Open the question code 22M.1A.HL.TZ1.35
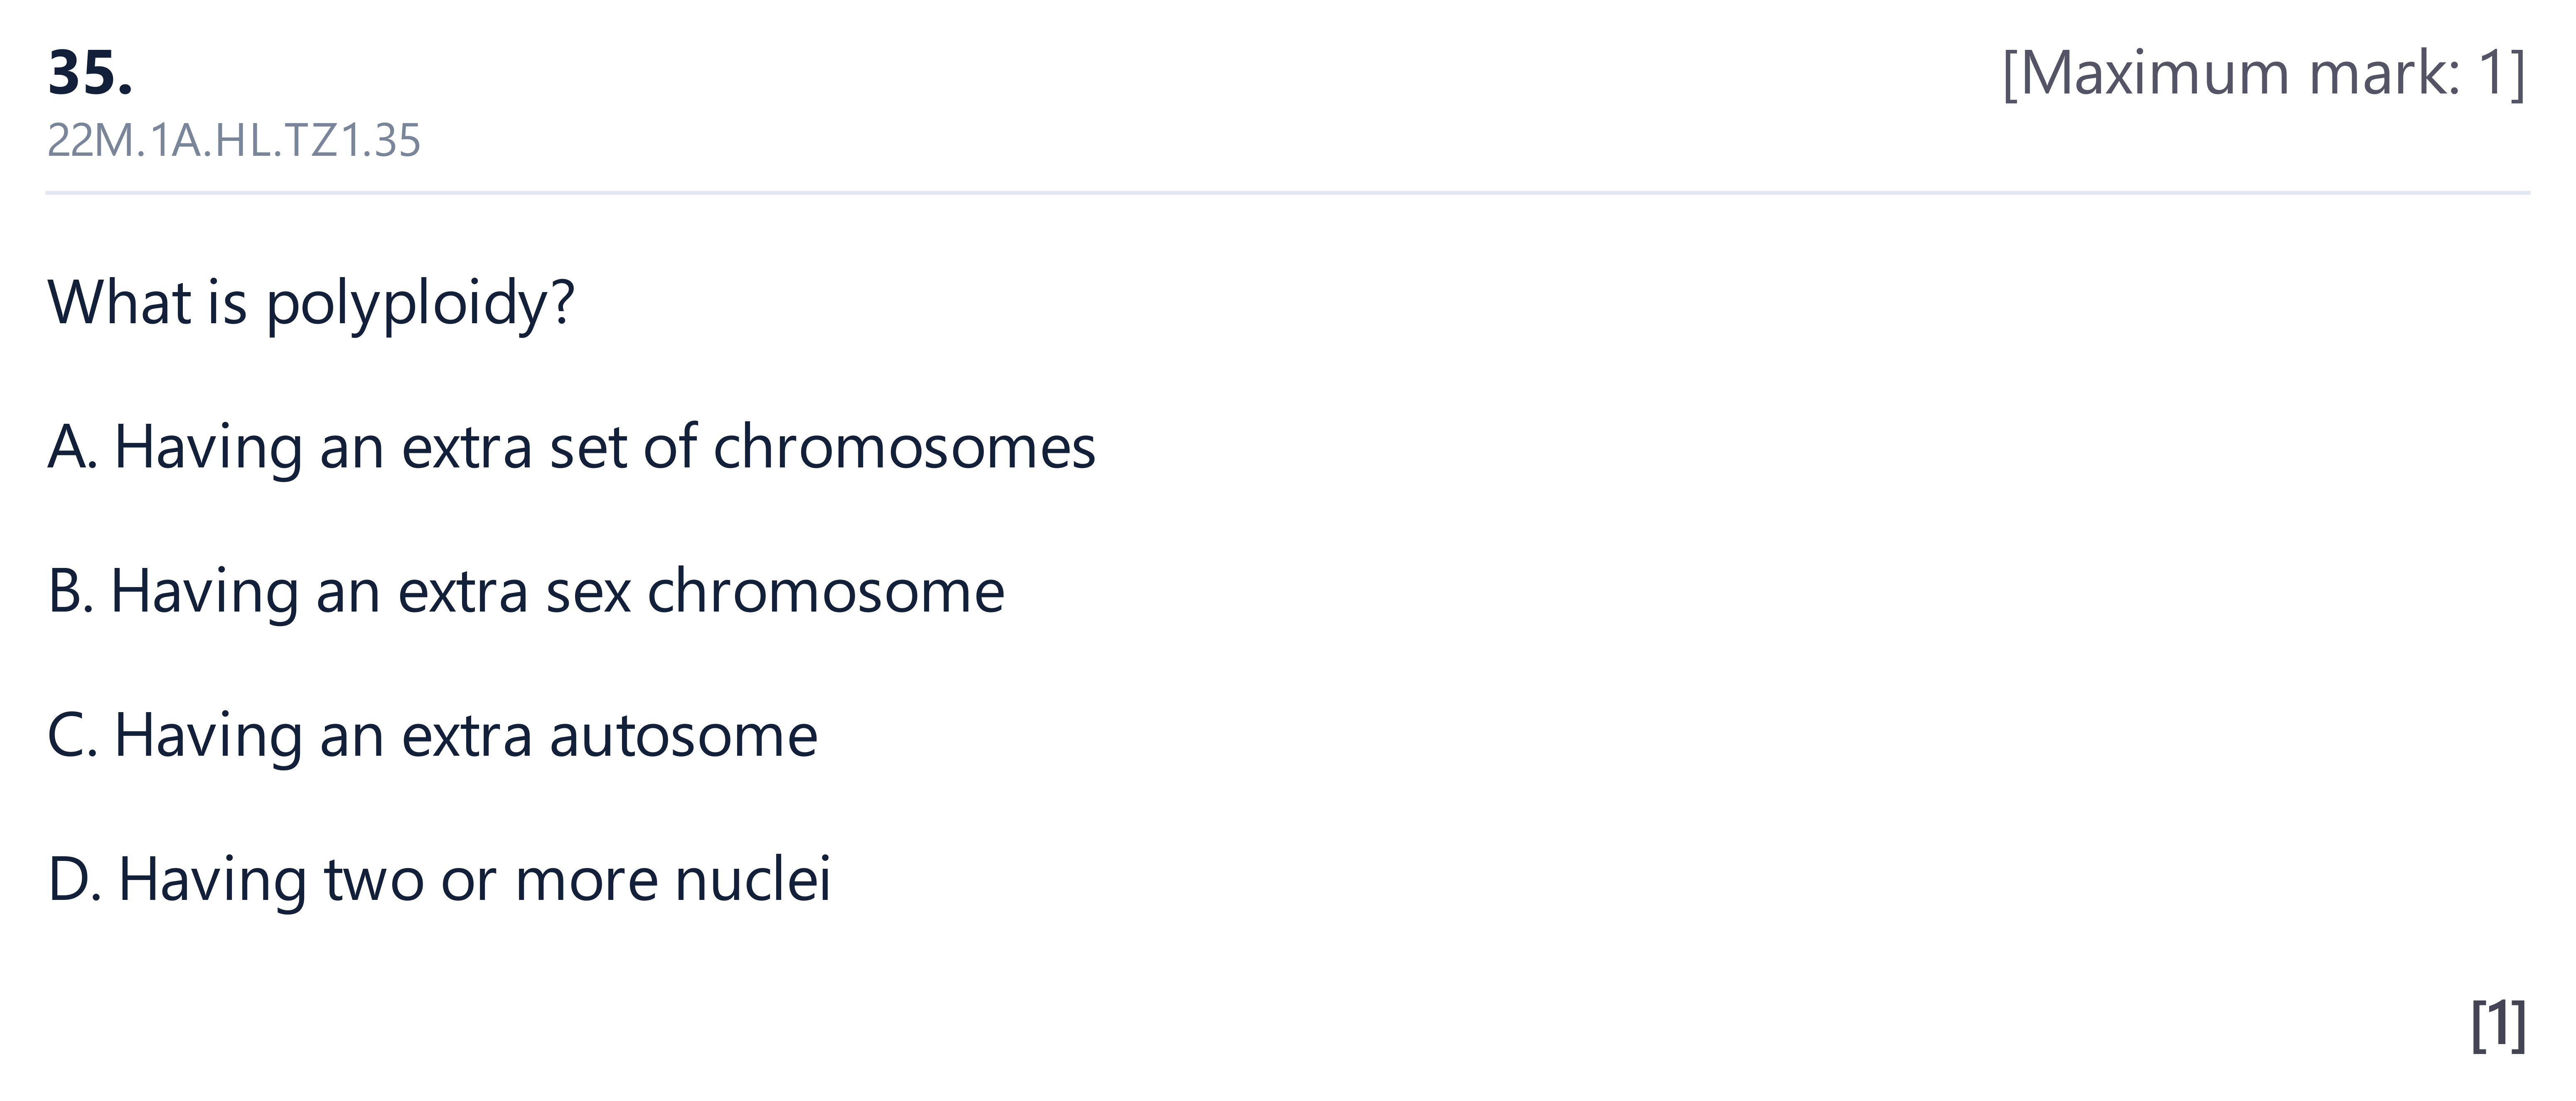2576x1101 pixels. (x=234, y=141)
